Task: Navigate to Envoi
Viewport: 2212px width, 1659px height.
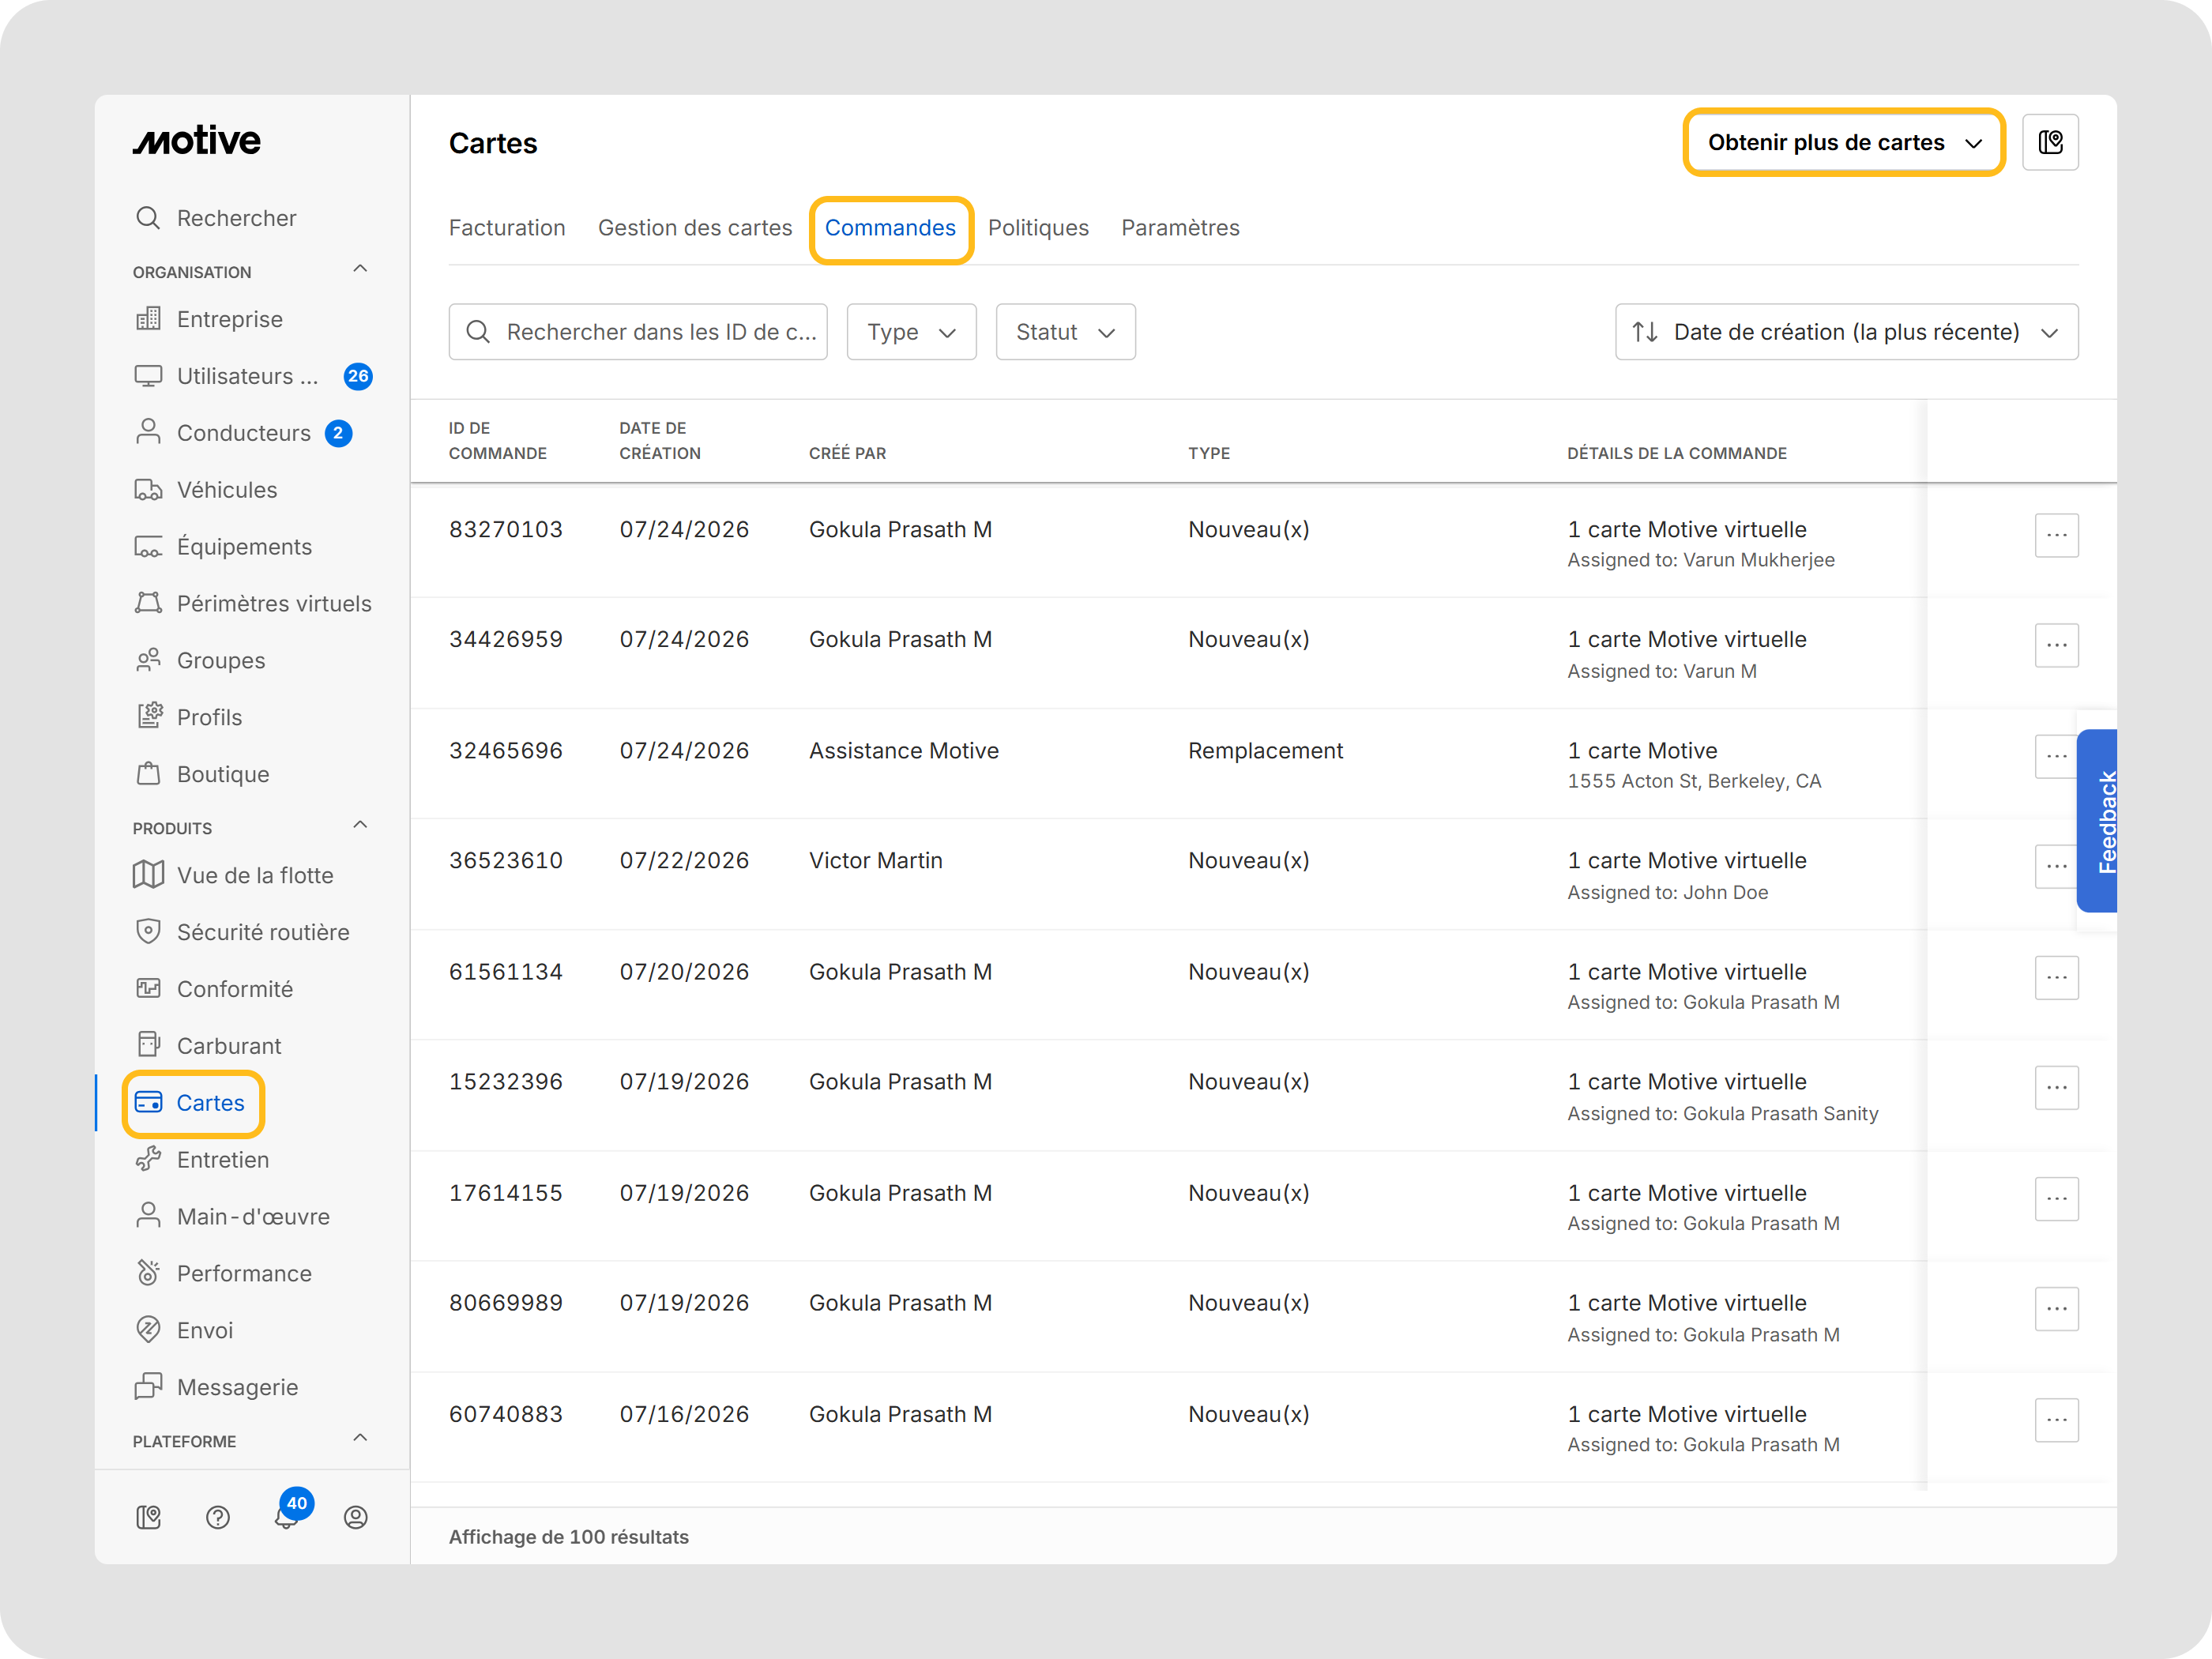Action: pos(184,1332)
